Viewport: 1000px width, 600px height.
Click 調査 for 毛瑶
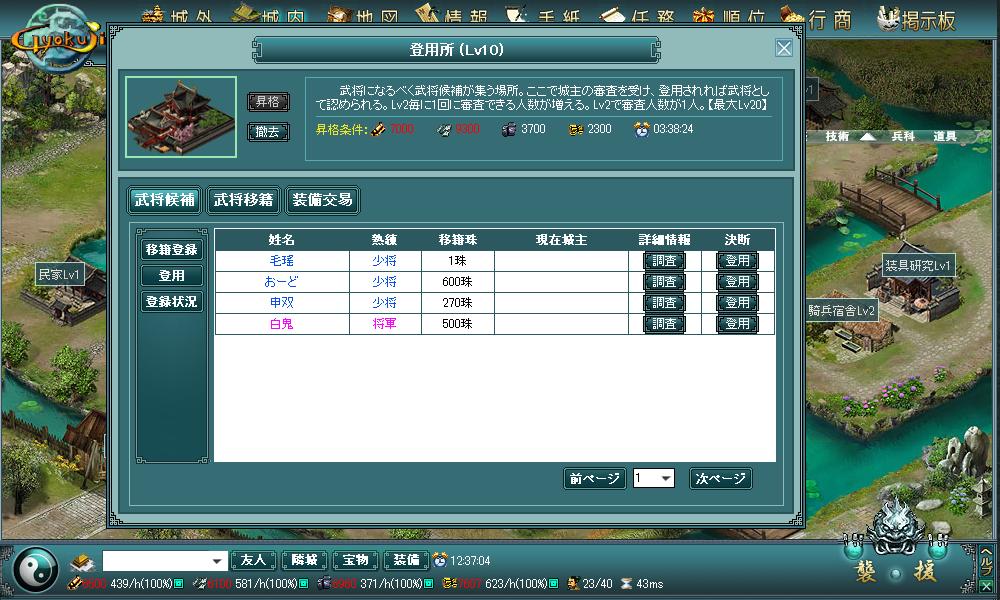[664, 261]
